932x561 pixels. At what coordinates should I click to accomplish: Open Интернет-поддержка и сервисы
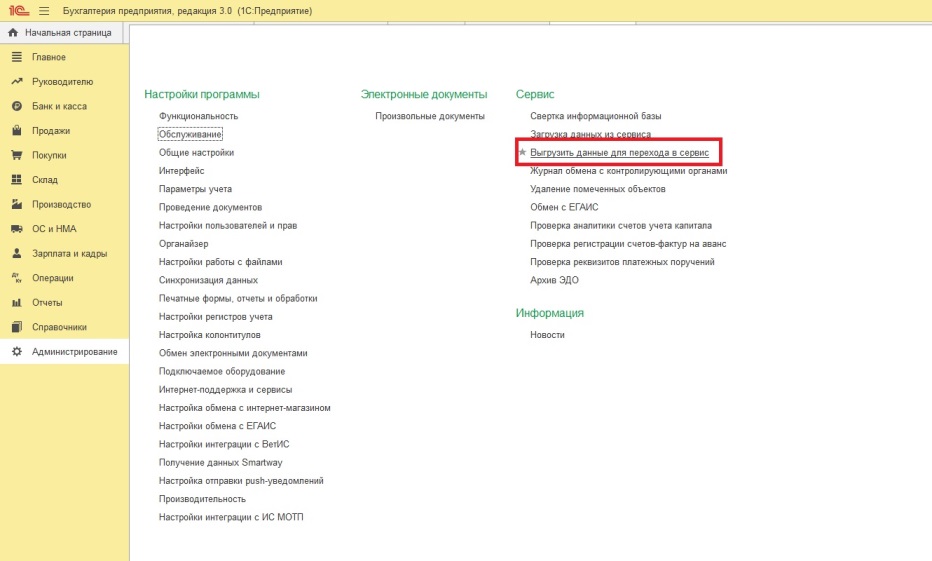click(x=225, y=390)
